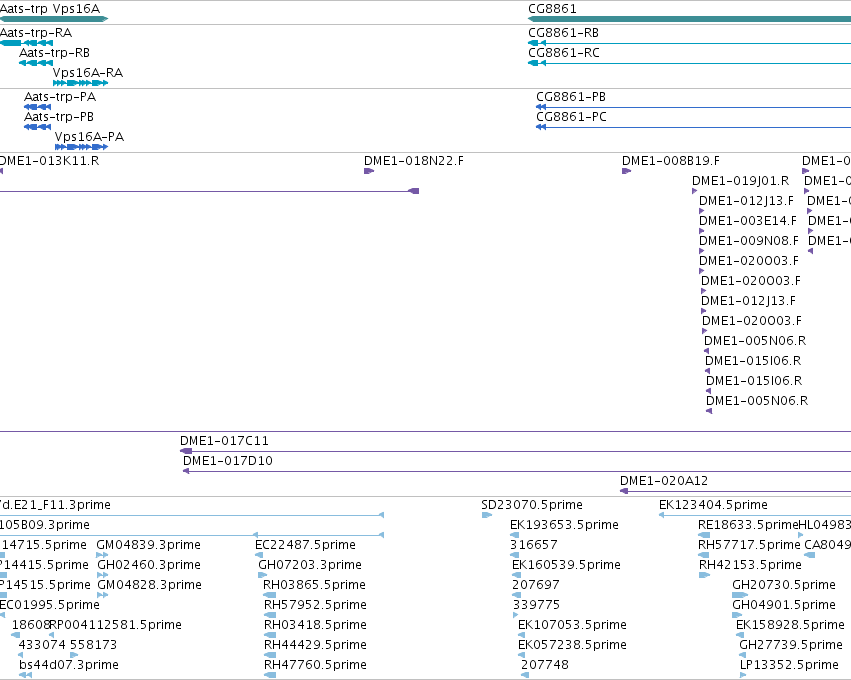Open the CG8861-PB protein label

[571, 97]
